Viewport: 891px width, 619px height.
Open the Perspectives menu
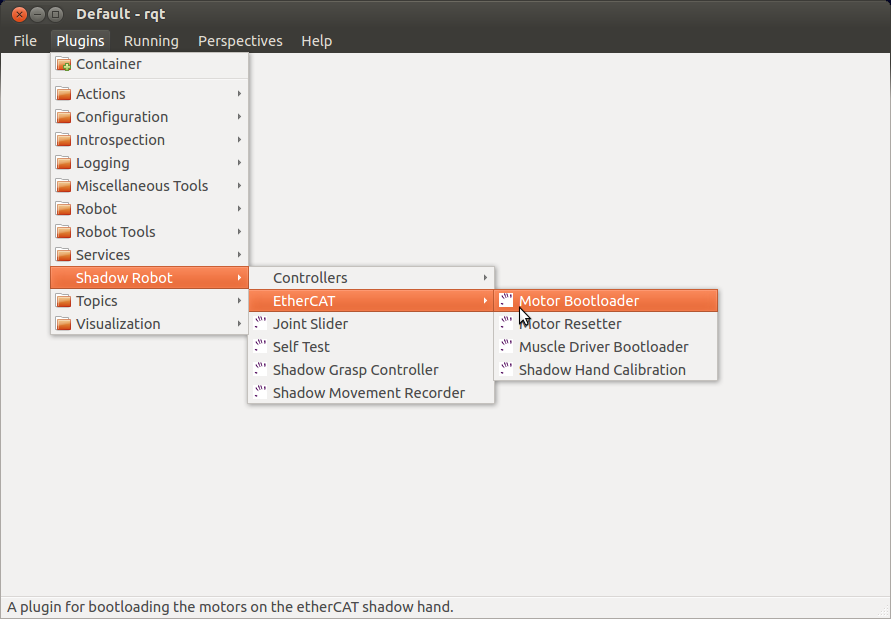coord(240,41)
